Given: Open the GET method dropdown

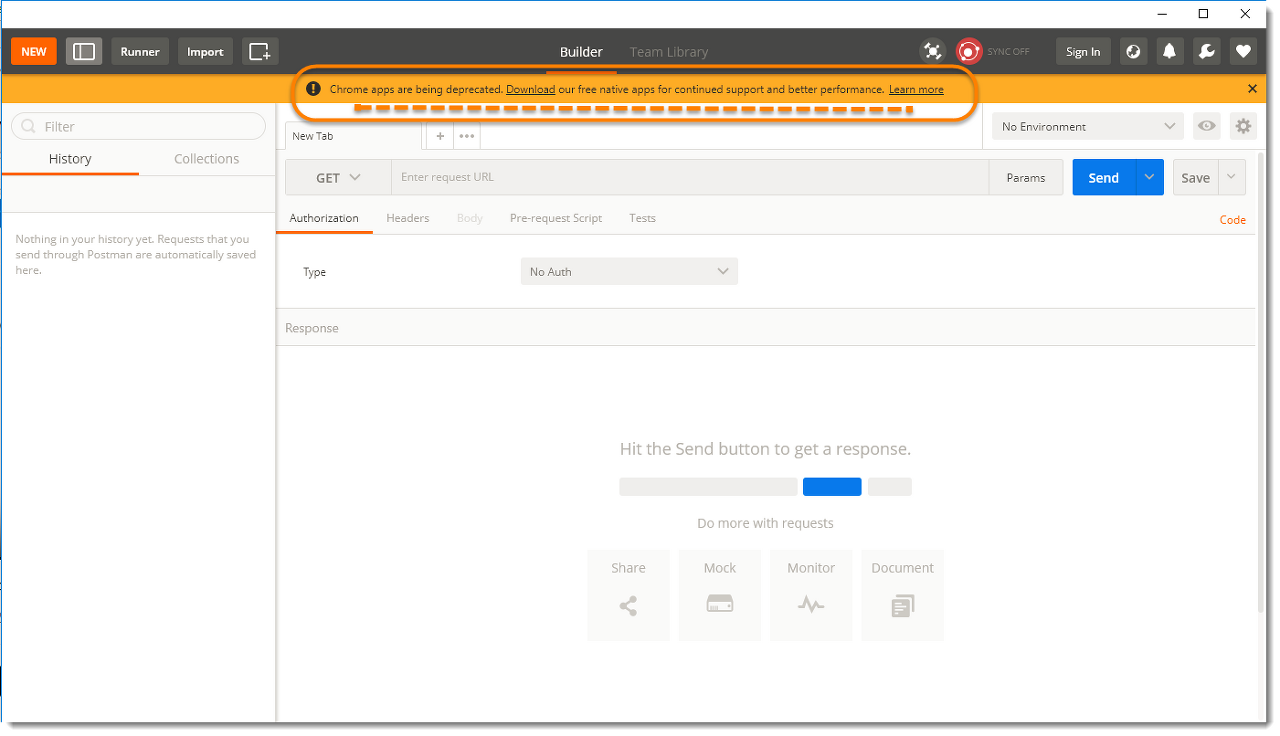Looking at the screenshot, I should (338, 178).
